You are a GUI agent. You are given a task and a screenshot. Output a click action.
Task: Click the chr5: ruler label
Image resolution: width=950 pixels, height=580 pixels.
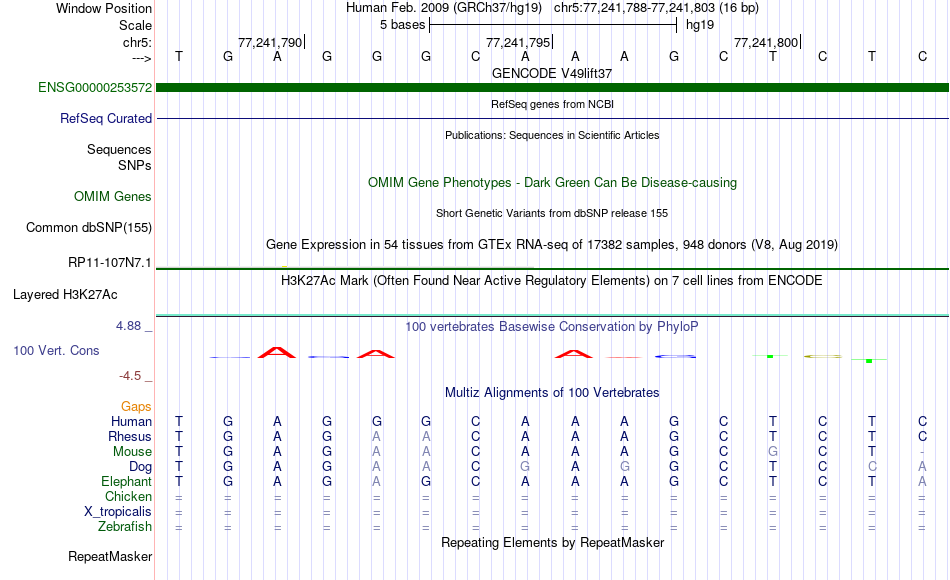point(138,42)
